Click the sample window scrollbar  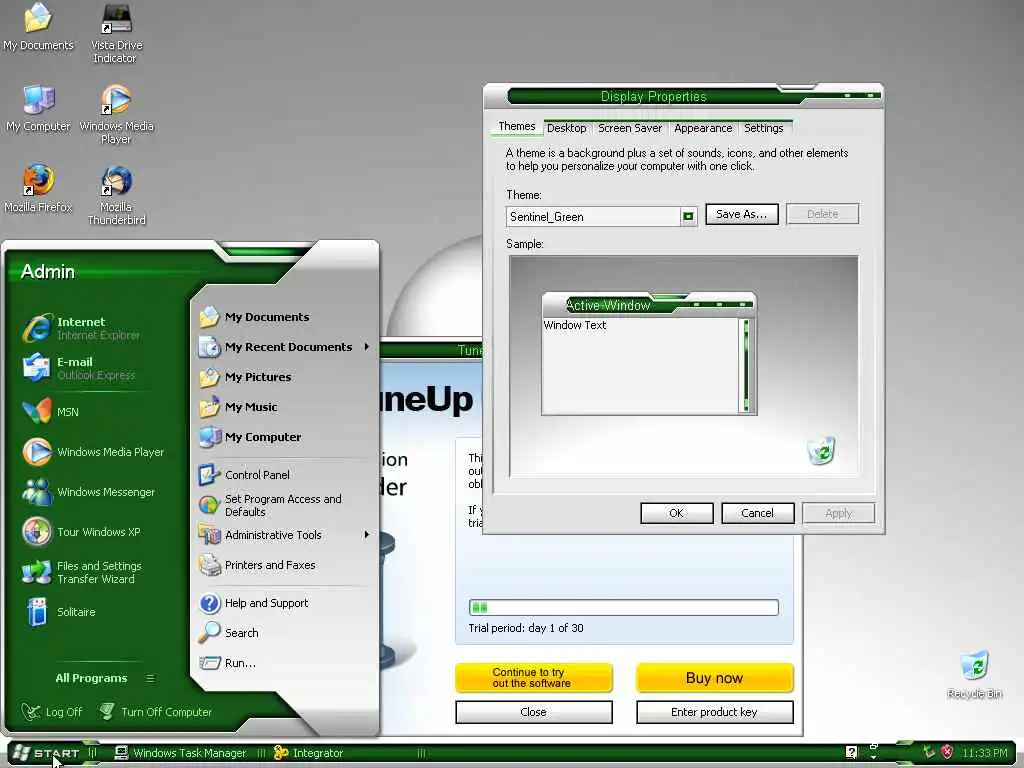tap(746, 366)
